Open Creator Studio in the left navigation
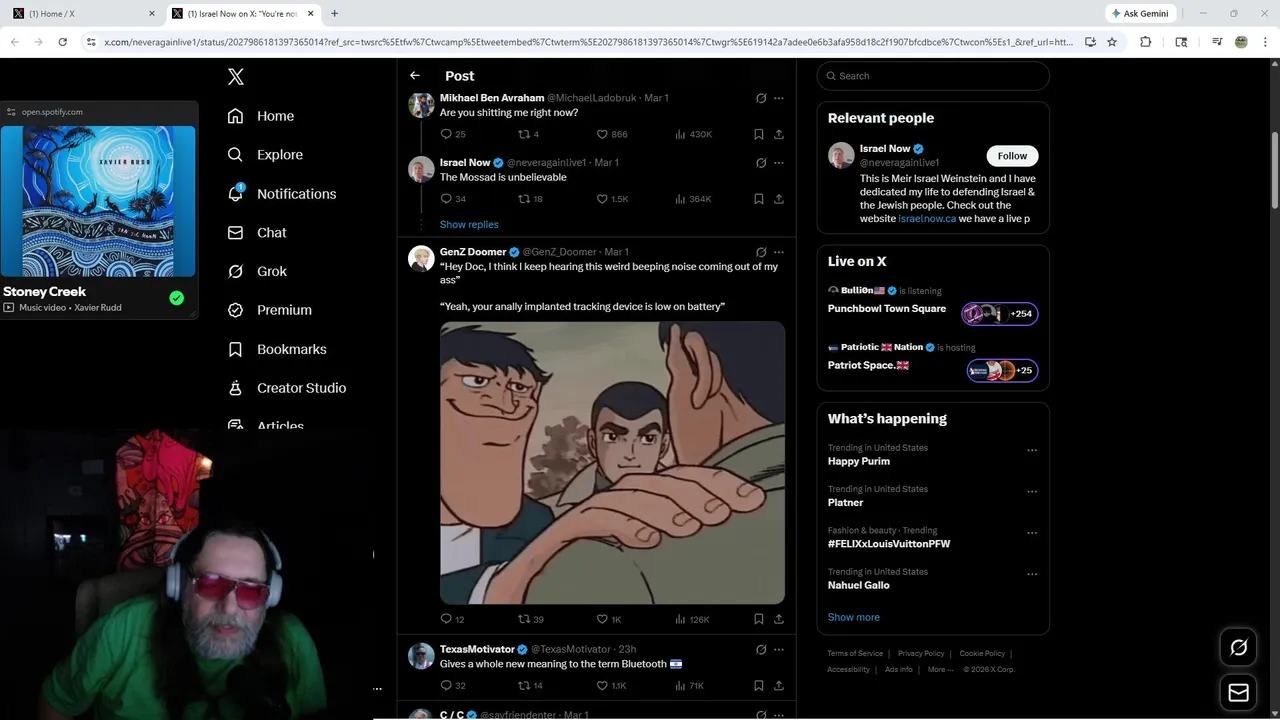Image resolution: width=1280 pixels, height=720 pixels. coord(287,388)
